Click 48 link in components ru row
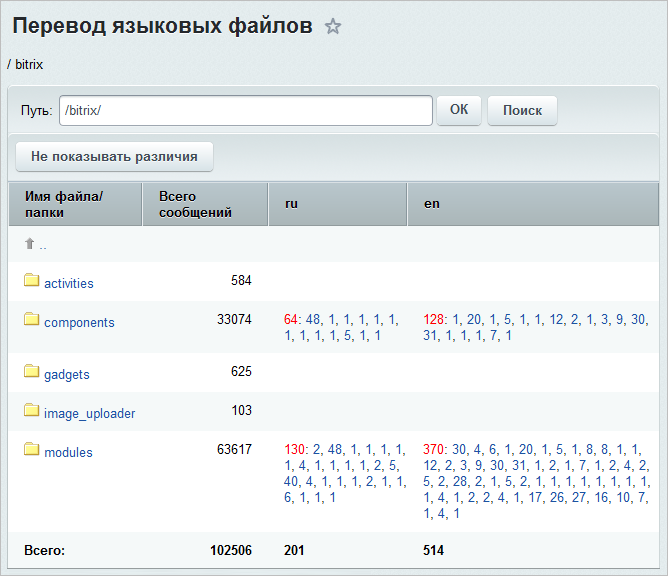668x576 pixels. coord(313,320)
